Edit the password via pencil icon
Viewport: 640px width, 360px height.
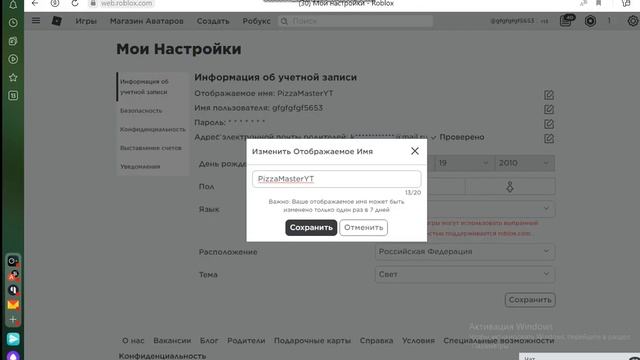pos(549,124)
